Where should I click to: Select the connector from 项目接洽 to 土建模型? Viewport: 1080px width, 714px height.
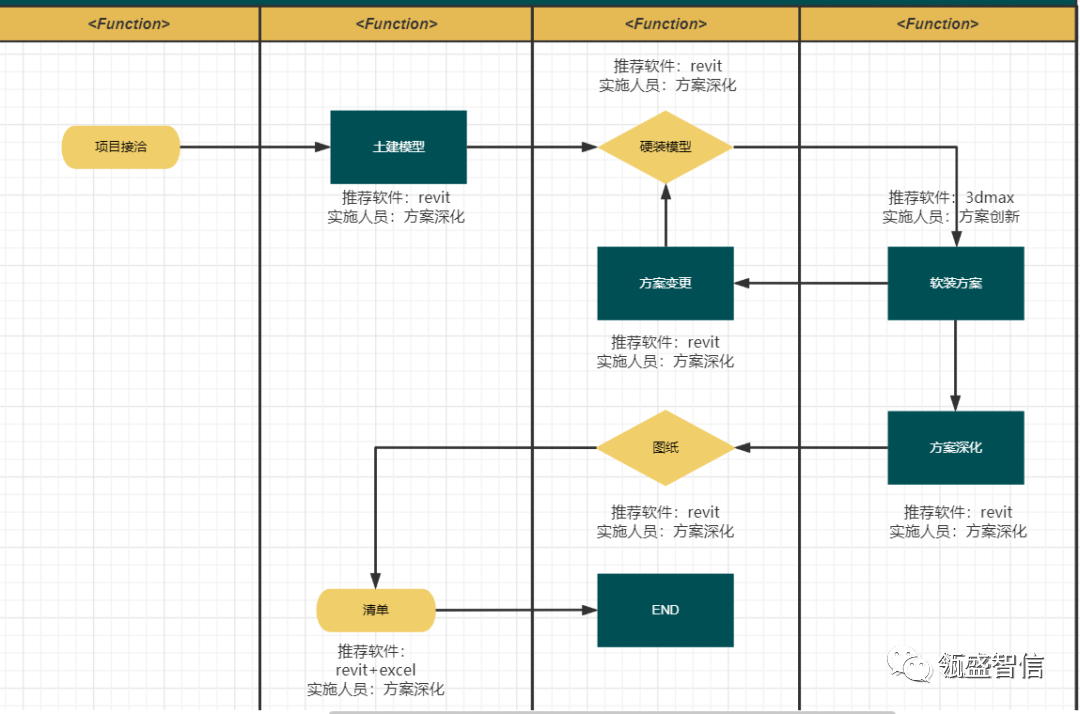click(255, 147)
